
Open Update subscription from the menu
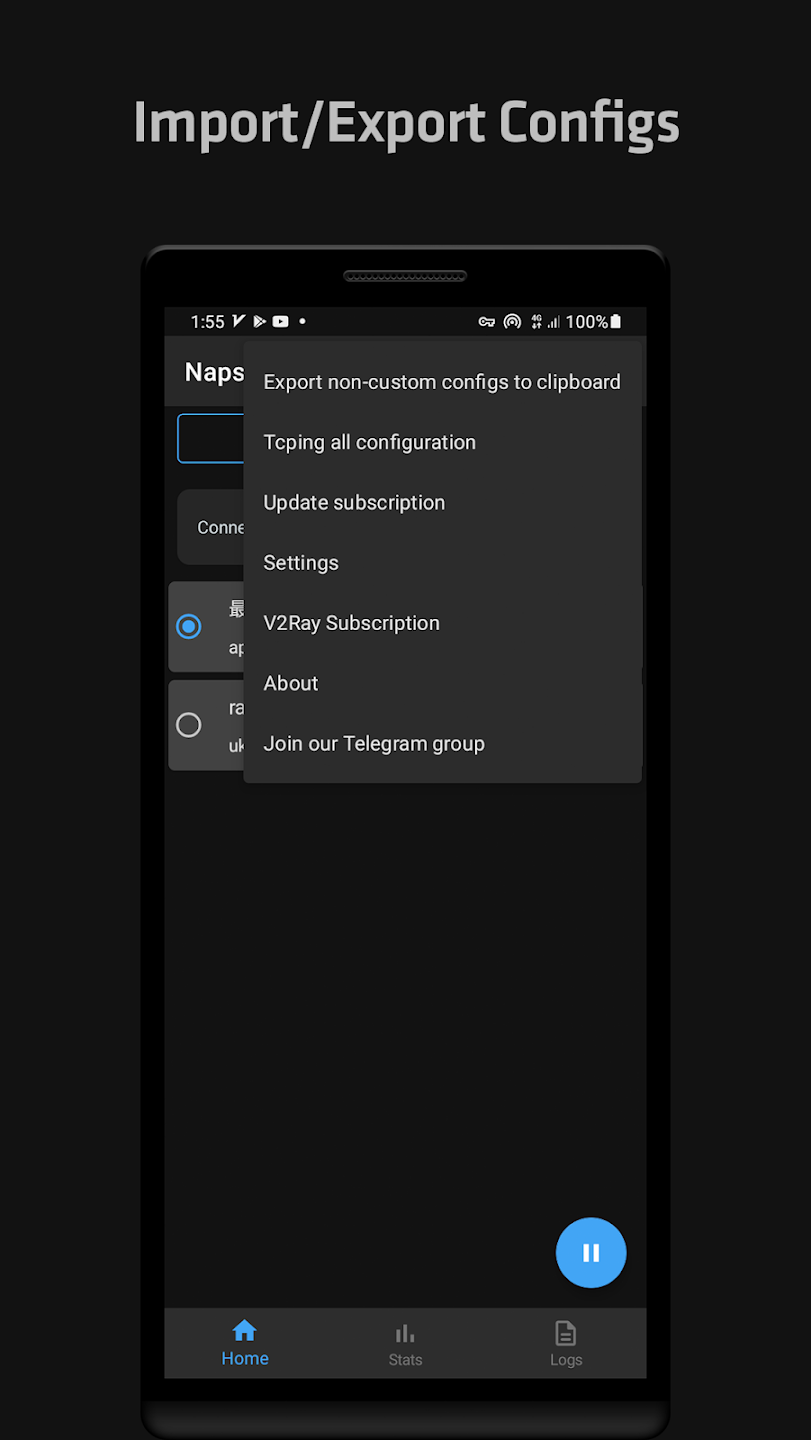[354, 502]
